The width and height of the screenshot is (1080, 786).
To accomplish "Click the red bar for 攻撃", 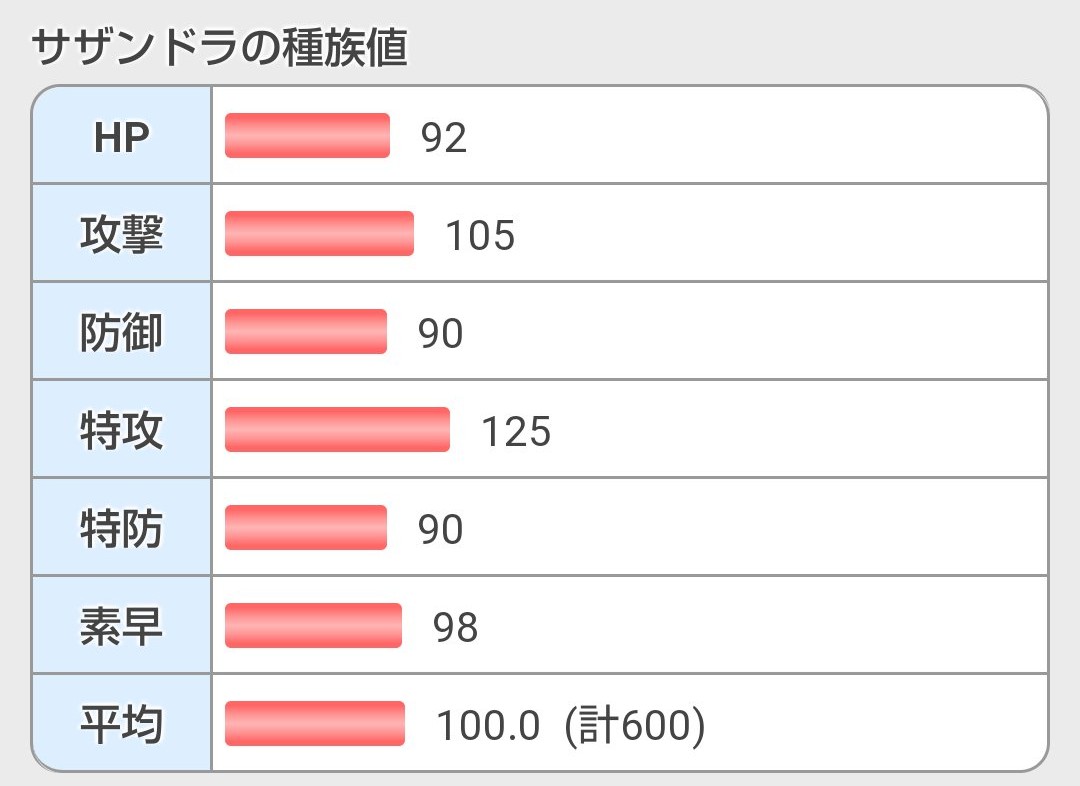I will point(319,234).
